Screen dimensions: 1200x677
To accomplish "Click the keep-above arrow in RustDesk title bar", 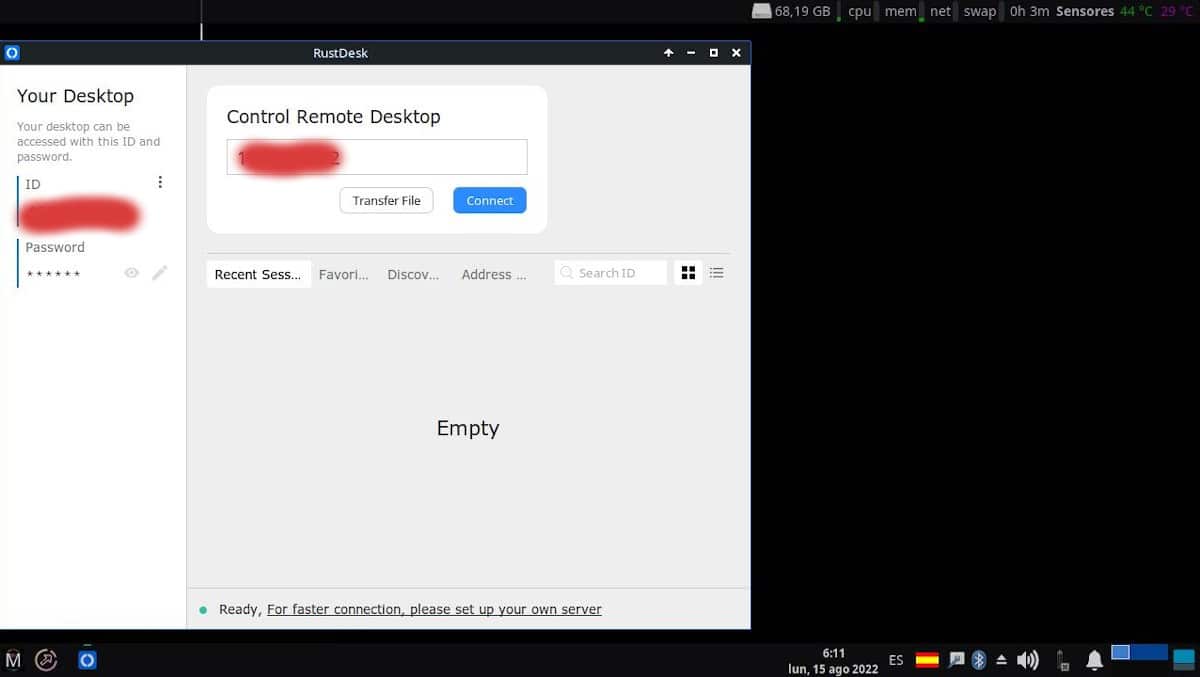I will (x=669, y=53).
